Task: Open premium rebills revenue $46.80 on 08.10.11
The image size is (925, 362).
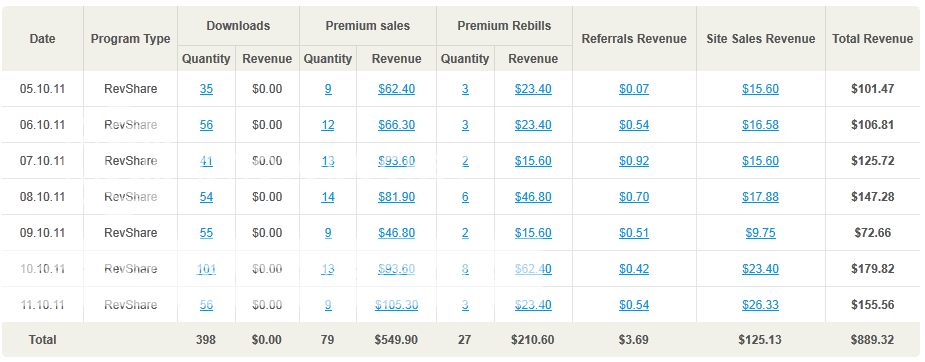Action: (533, 197)
